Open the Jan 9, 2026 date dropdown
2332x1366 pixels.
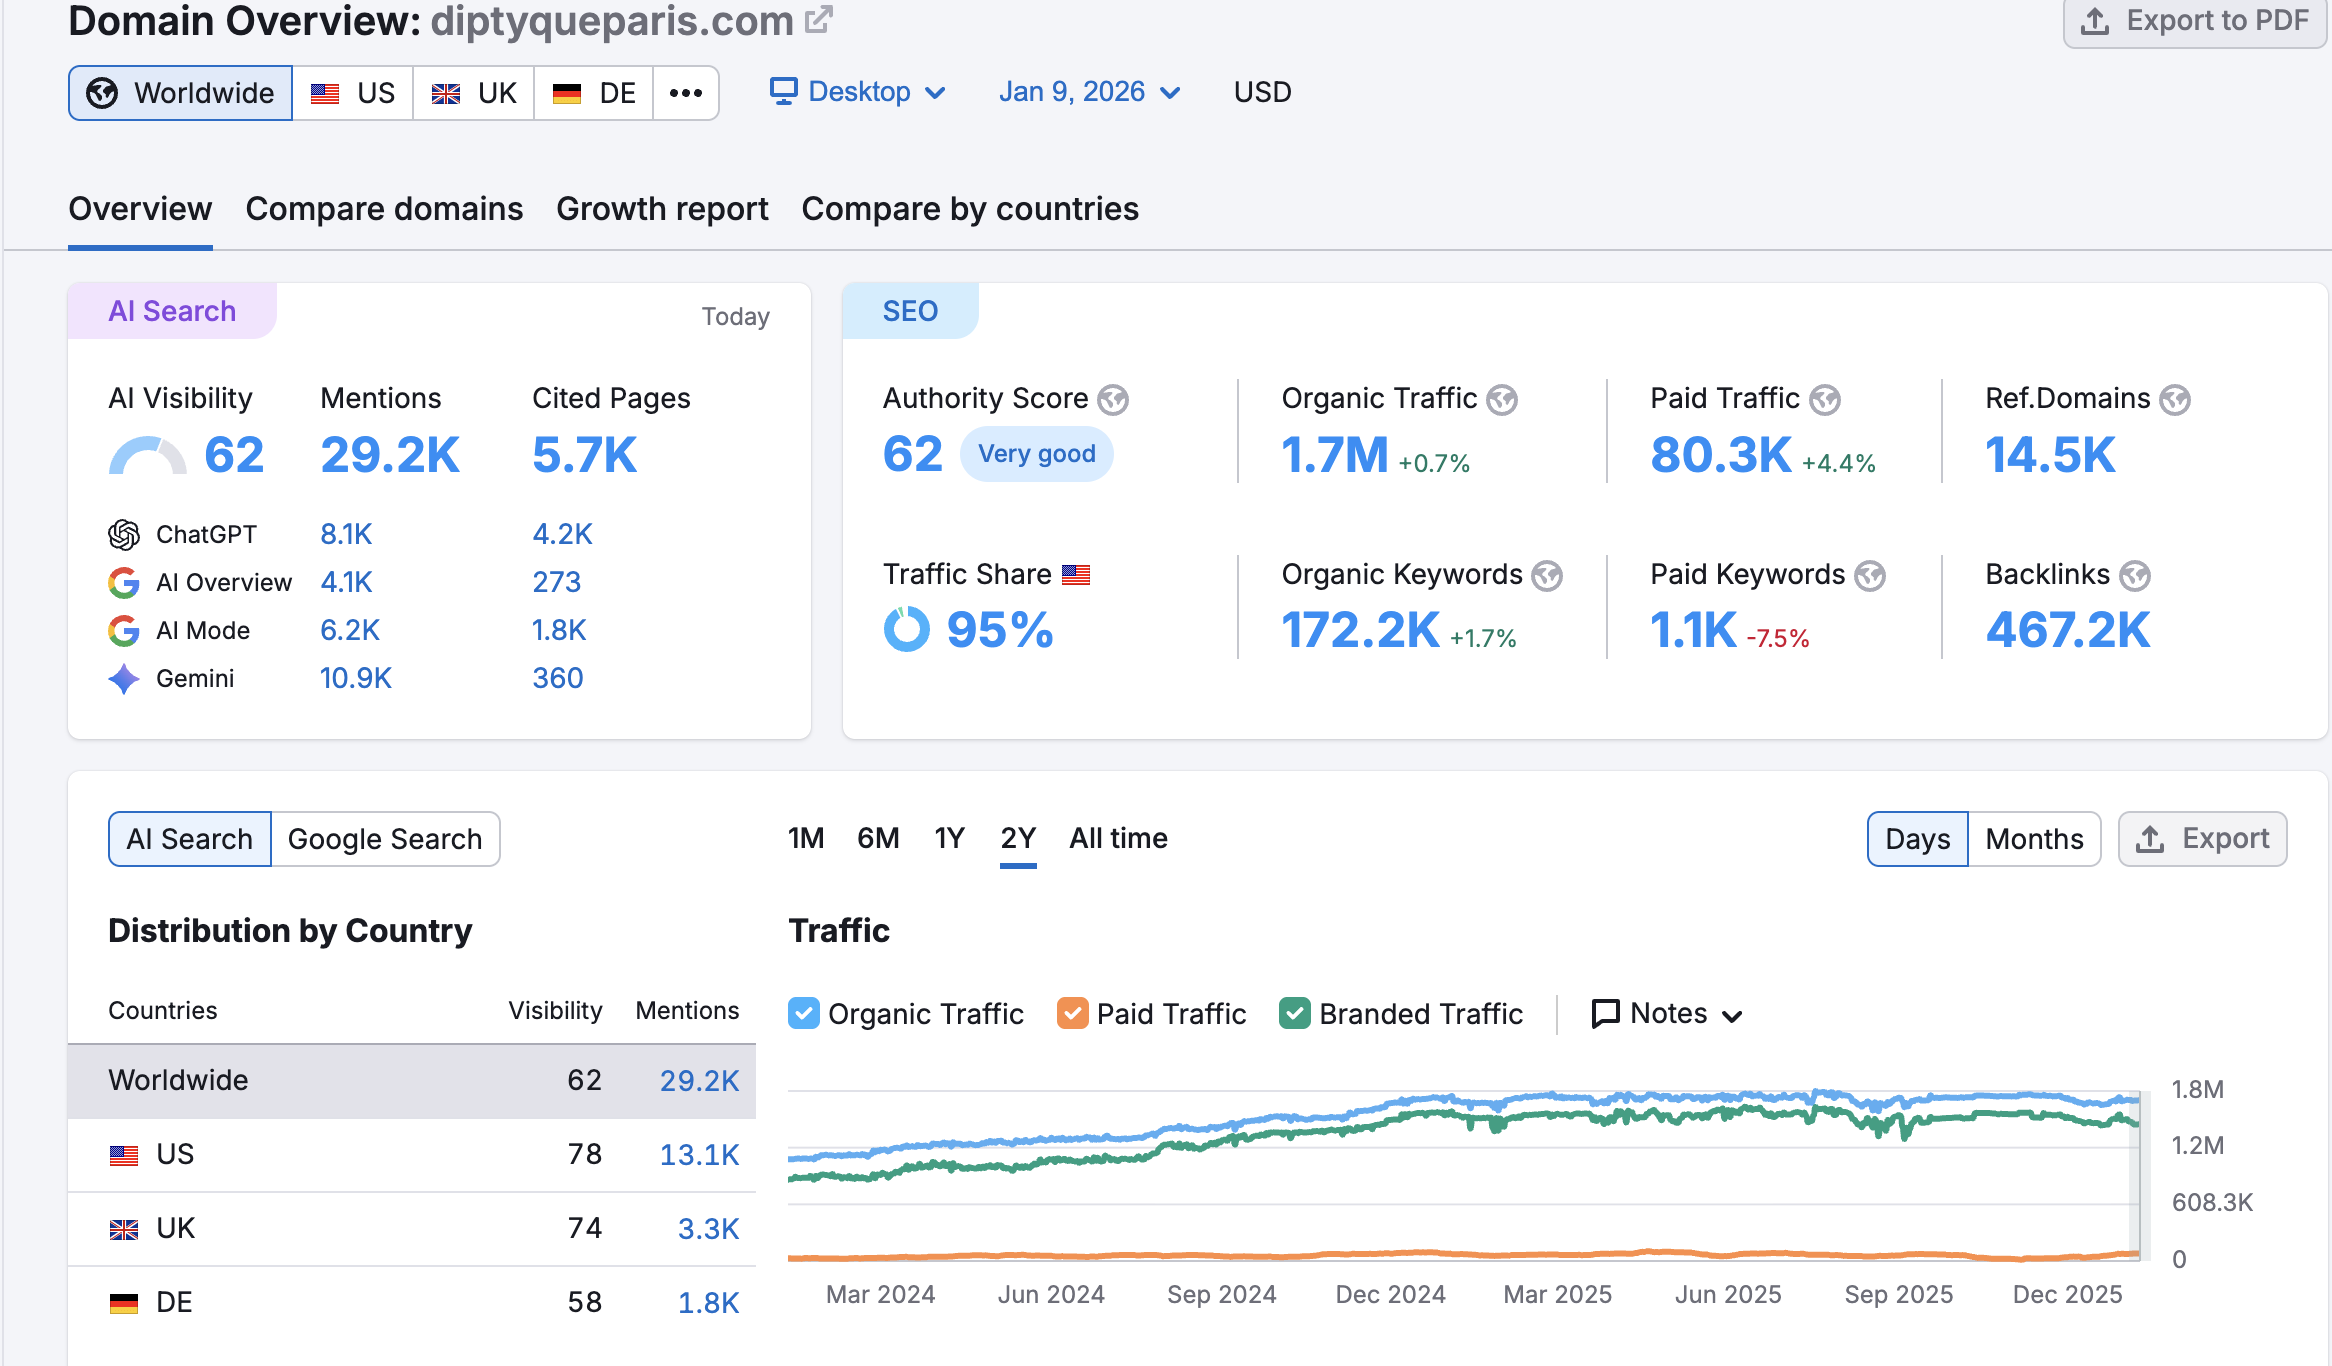[x=1090, y=92]
